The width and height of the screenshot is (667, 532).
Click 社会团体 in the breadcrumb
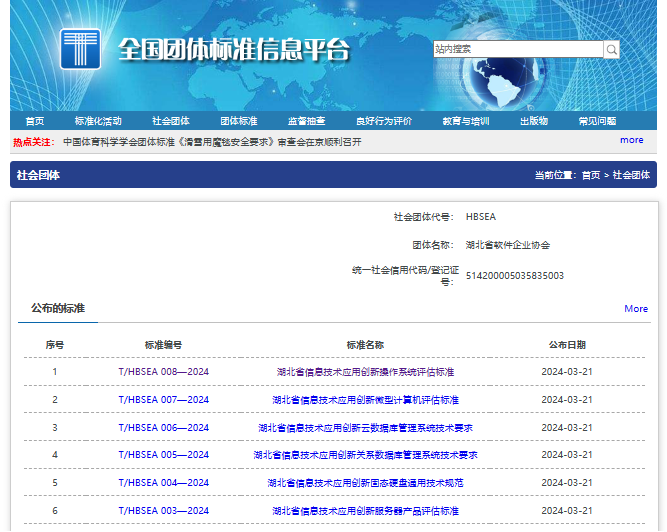631,175
